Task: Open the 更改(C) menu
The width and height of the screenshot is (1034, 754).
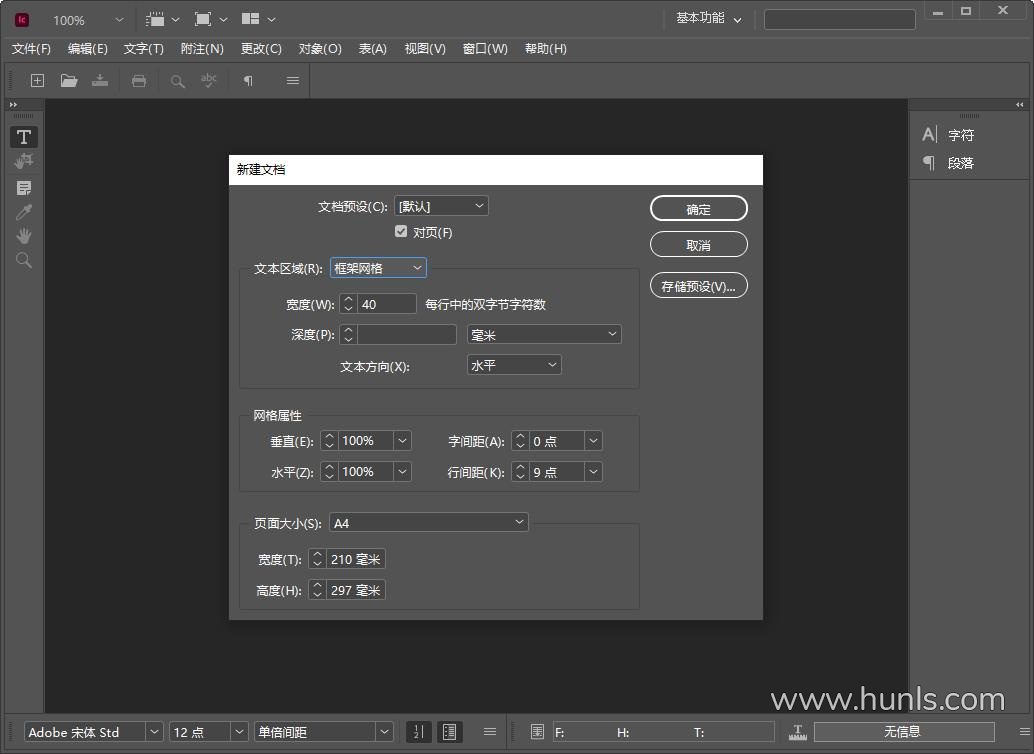Action: pos(261,49)
